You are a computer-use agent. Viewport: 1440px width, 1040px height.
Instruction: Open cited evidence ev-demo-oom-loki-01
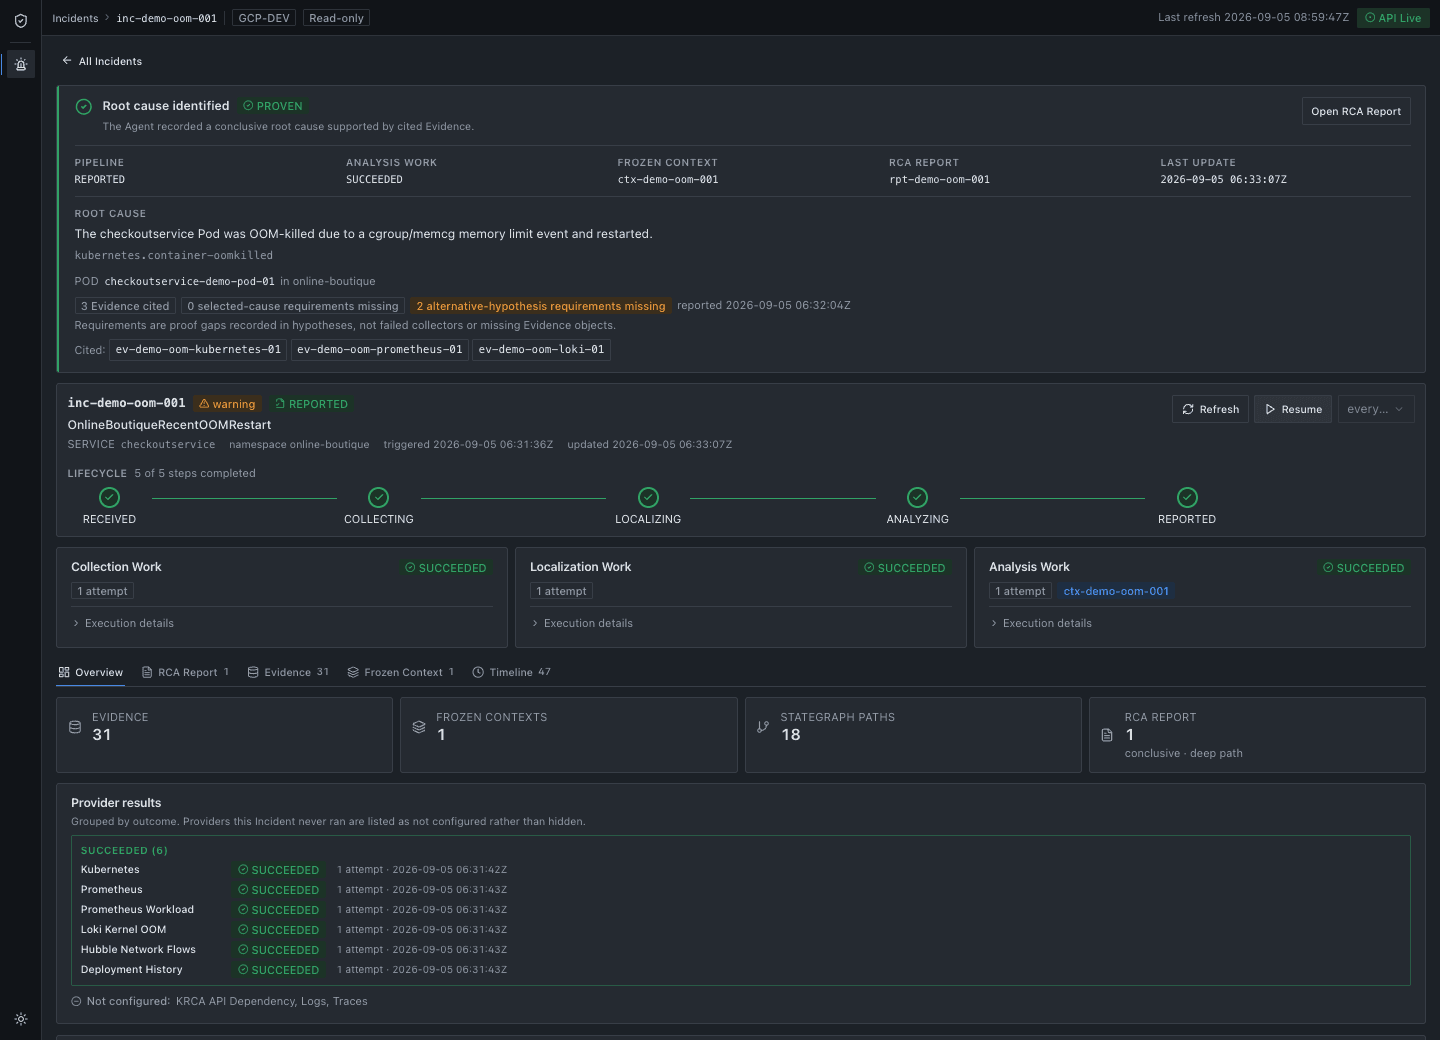(x=541, y=349)
